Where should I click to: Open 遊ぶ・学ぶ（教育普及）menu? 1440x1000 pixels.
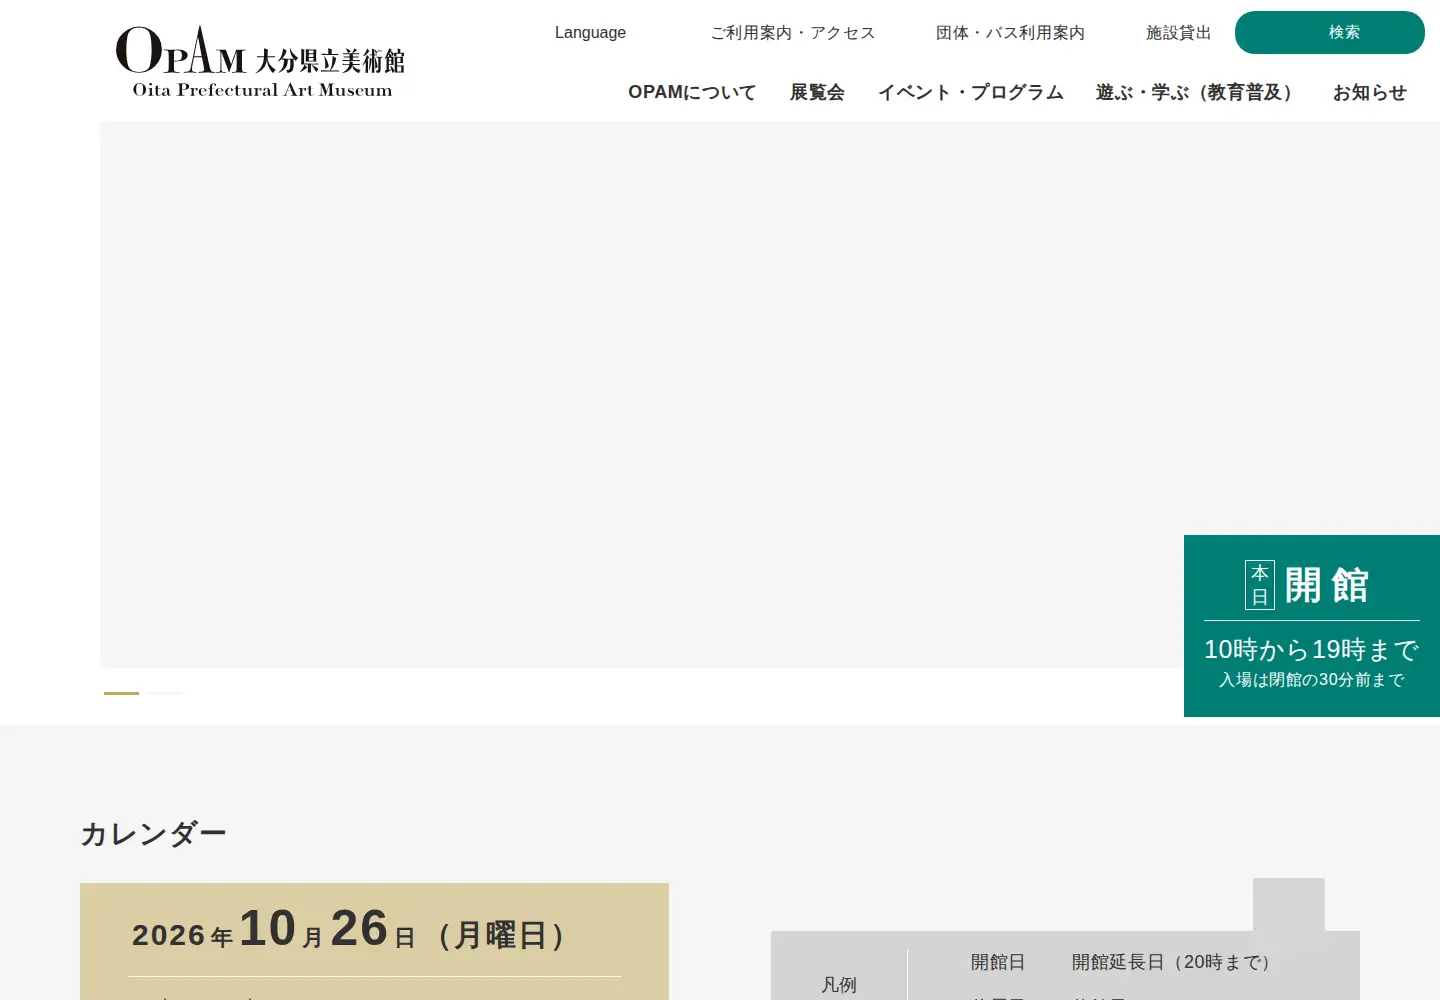pyautogui.click(x=1198, y=92)
